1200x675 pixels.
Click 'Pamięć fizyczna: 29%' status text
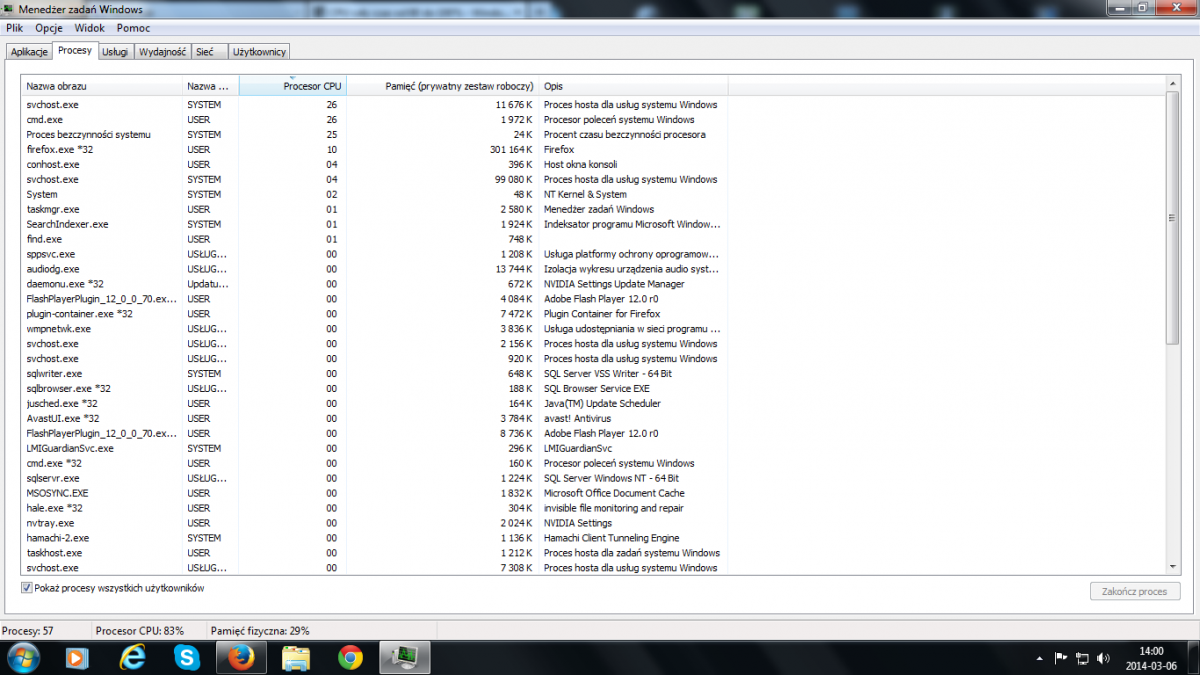tap(260, 631)
